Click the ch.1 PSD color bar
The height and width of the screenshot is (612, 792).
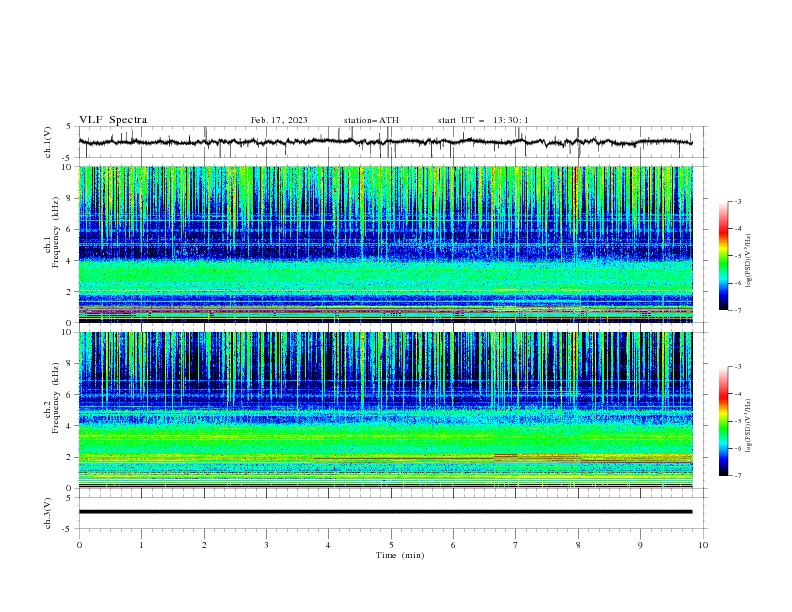click(x=724, y=256)
